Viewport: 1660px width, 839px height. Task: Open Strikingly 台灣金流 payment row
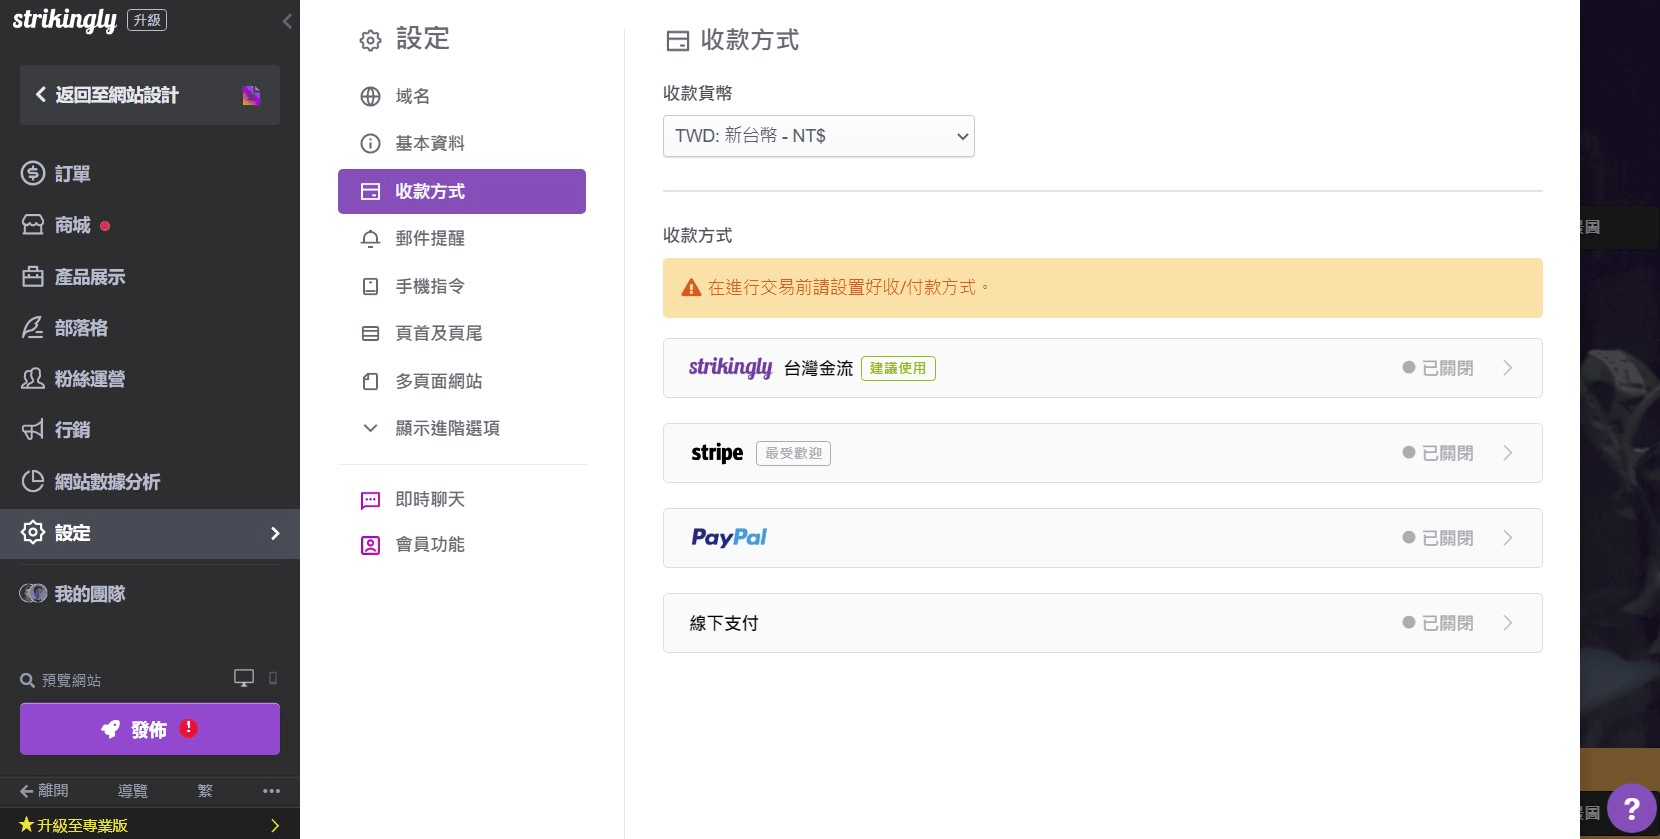coord(1102,368)
